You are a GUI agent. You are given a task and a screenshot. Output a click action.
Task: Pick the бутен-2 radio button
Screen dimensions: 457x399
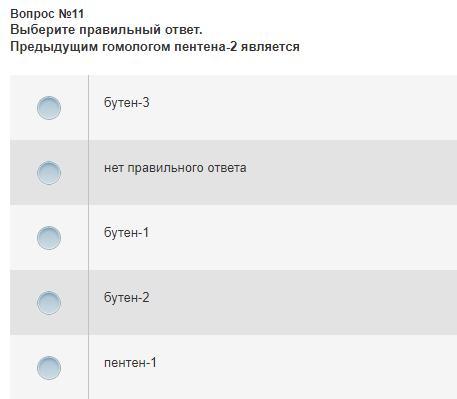49,303
